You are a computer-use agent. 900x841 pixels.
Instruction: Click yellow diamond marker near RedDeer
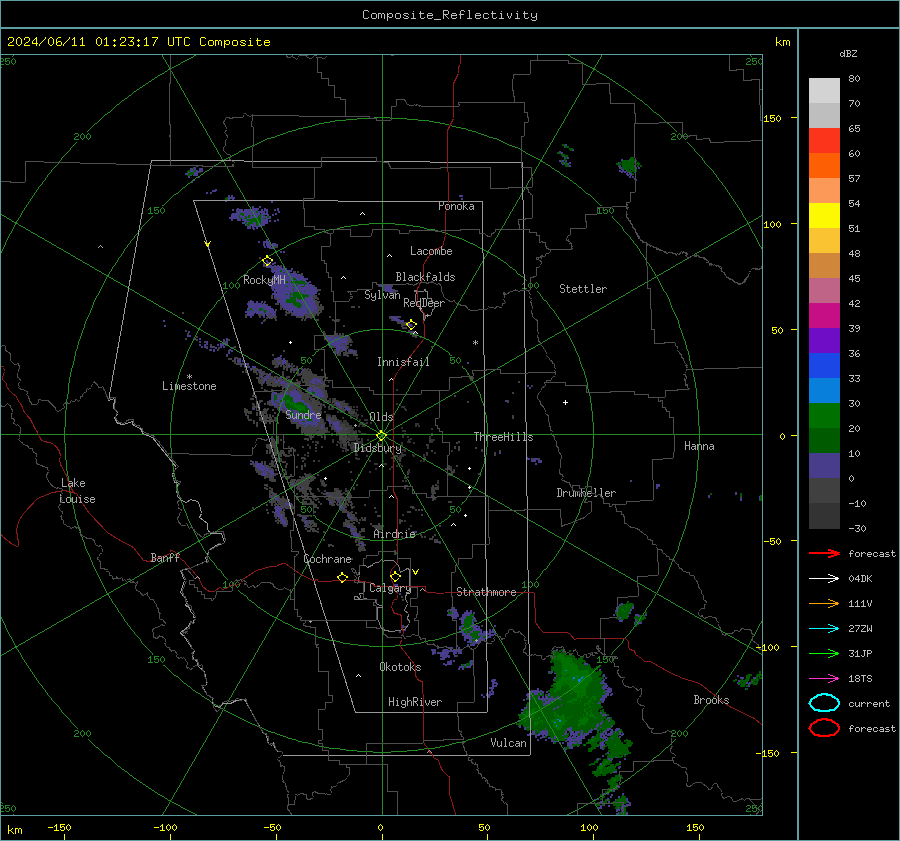pos(412,325)
